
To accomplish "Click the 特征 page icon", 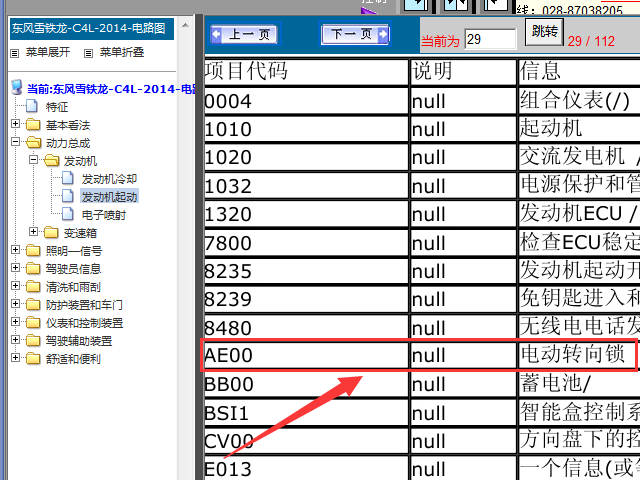I will (x=32, y=106).
